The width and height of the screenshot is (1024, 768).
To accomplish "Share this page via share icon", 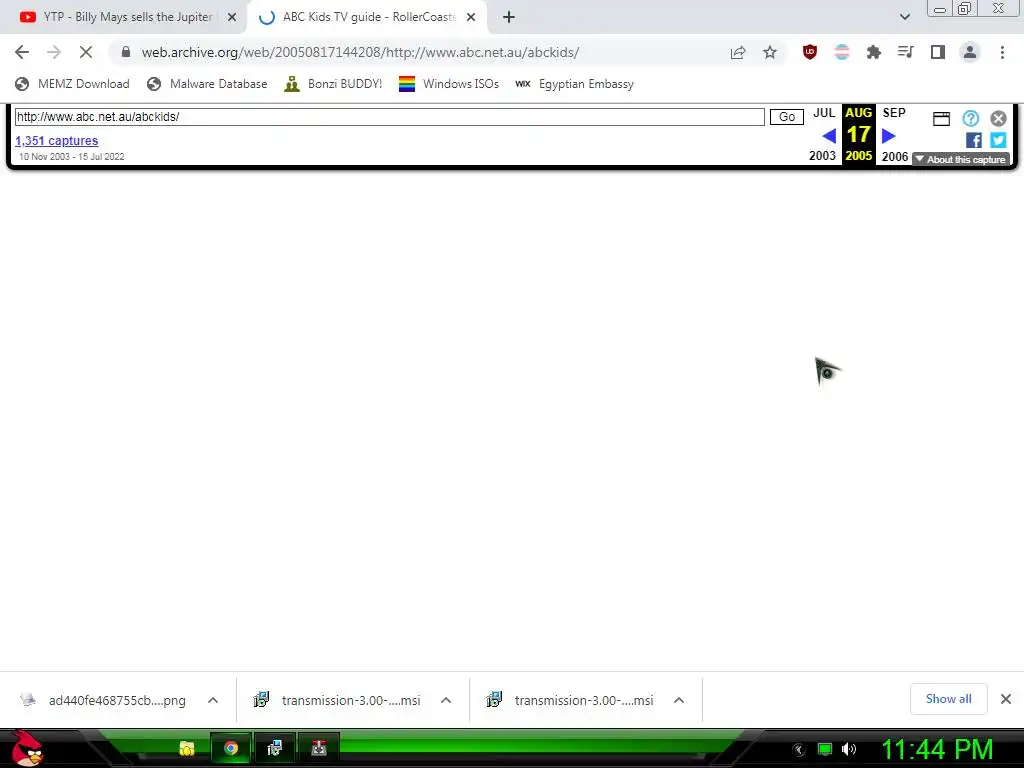I will coord(738,52).
